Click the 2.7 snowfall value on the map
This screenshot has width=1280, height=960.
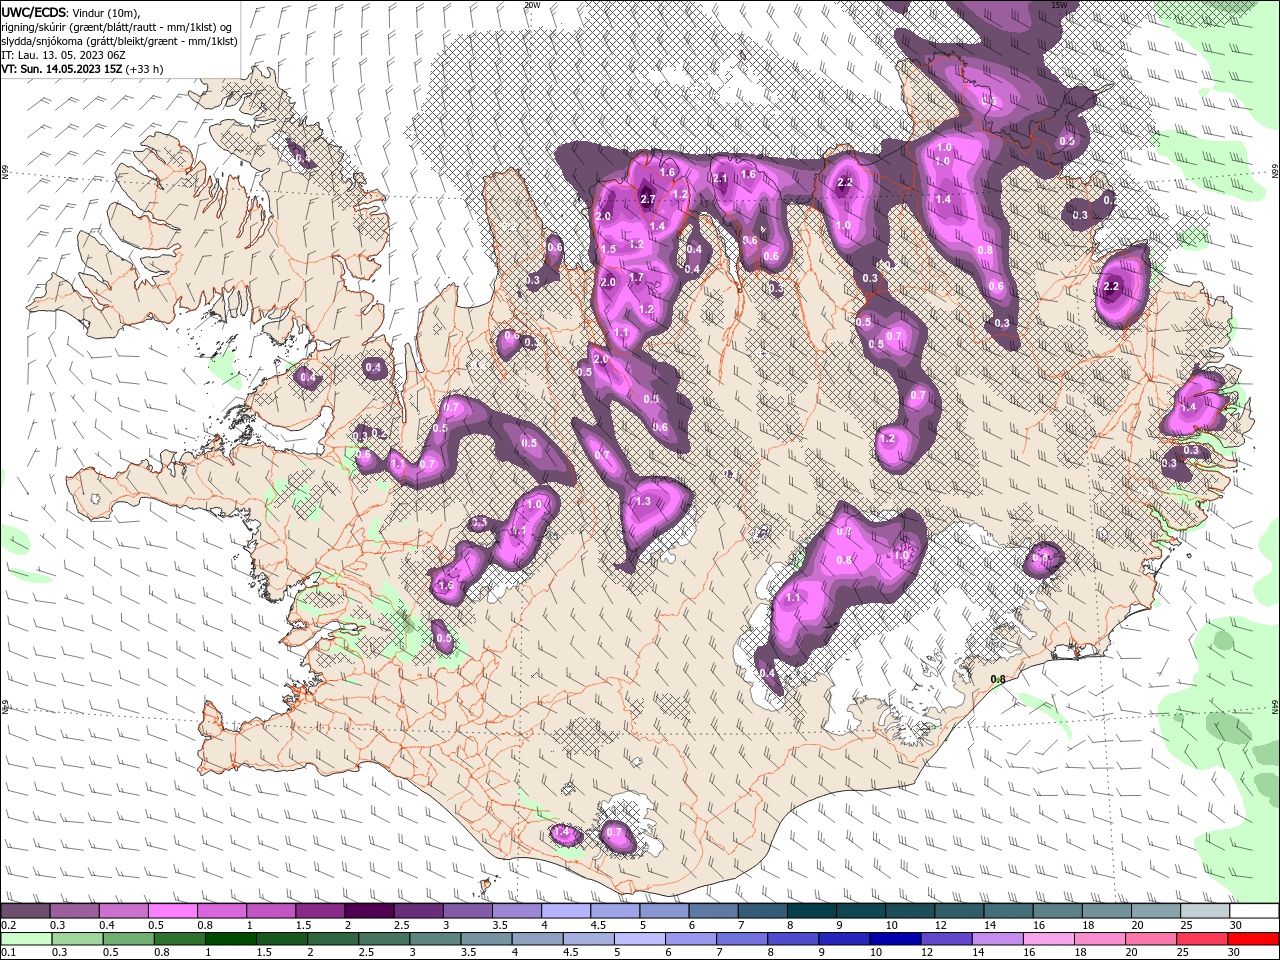click(647, 199)
